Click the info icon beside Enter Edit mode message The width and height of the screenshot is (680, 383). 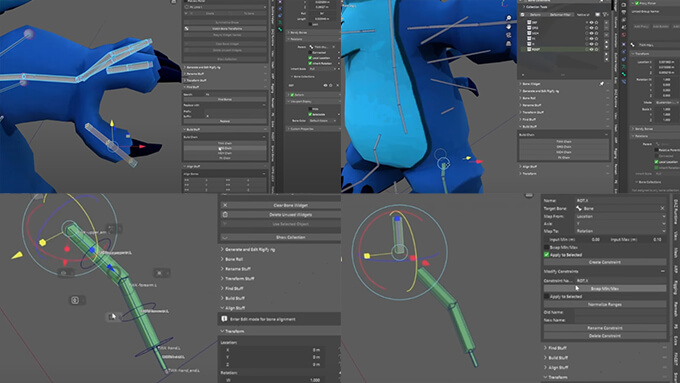pyautogui.click(x=224, y=319)
